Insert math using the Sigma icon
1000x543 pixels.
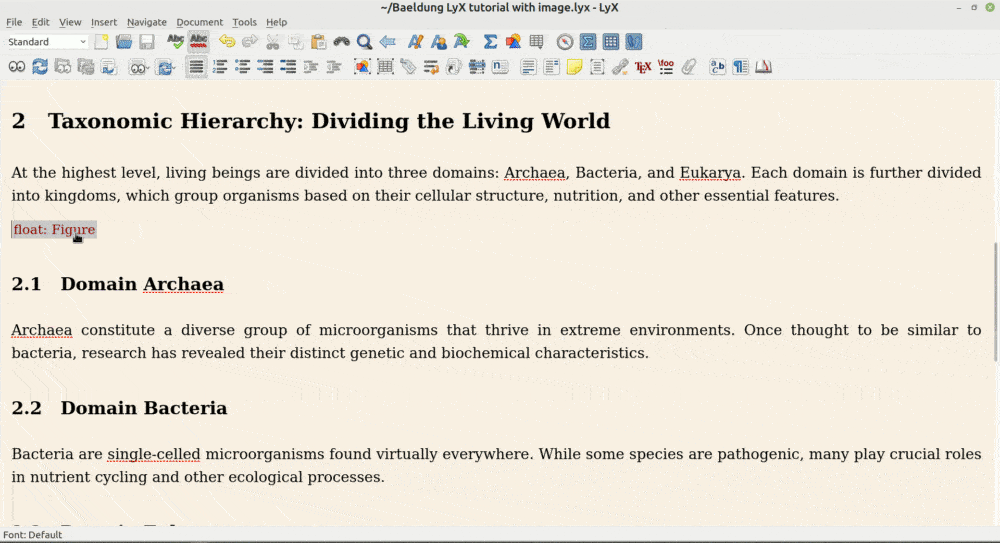point(490,42)
